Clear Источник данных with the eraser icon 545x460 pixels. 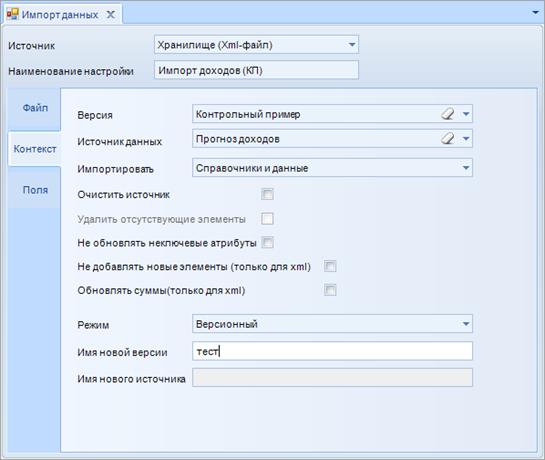point(448,138)
